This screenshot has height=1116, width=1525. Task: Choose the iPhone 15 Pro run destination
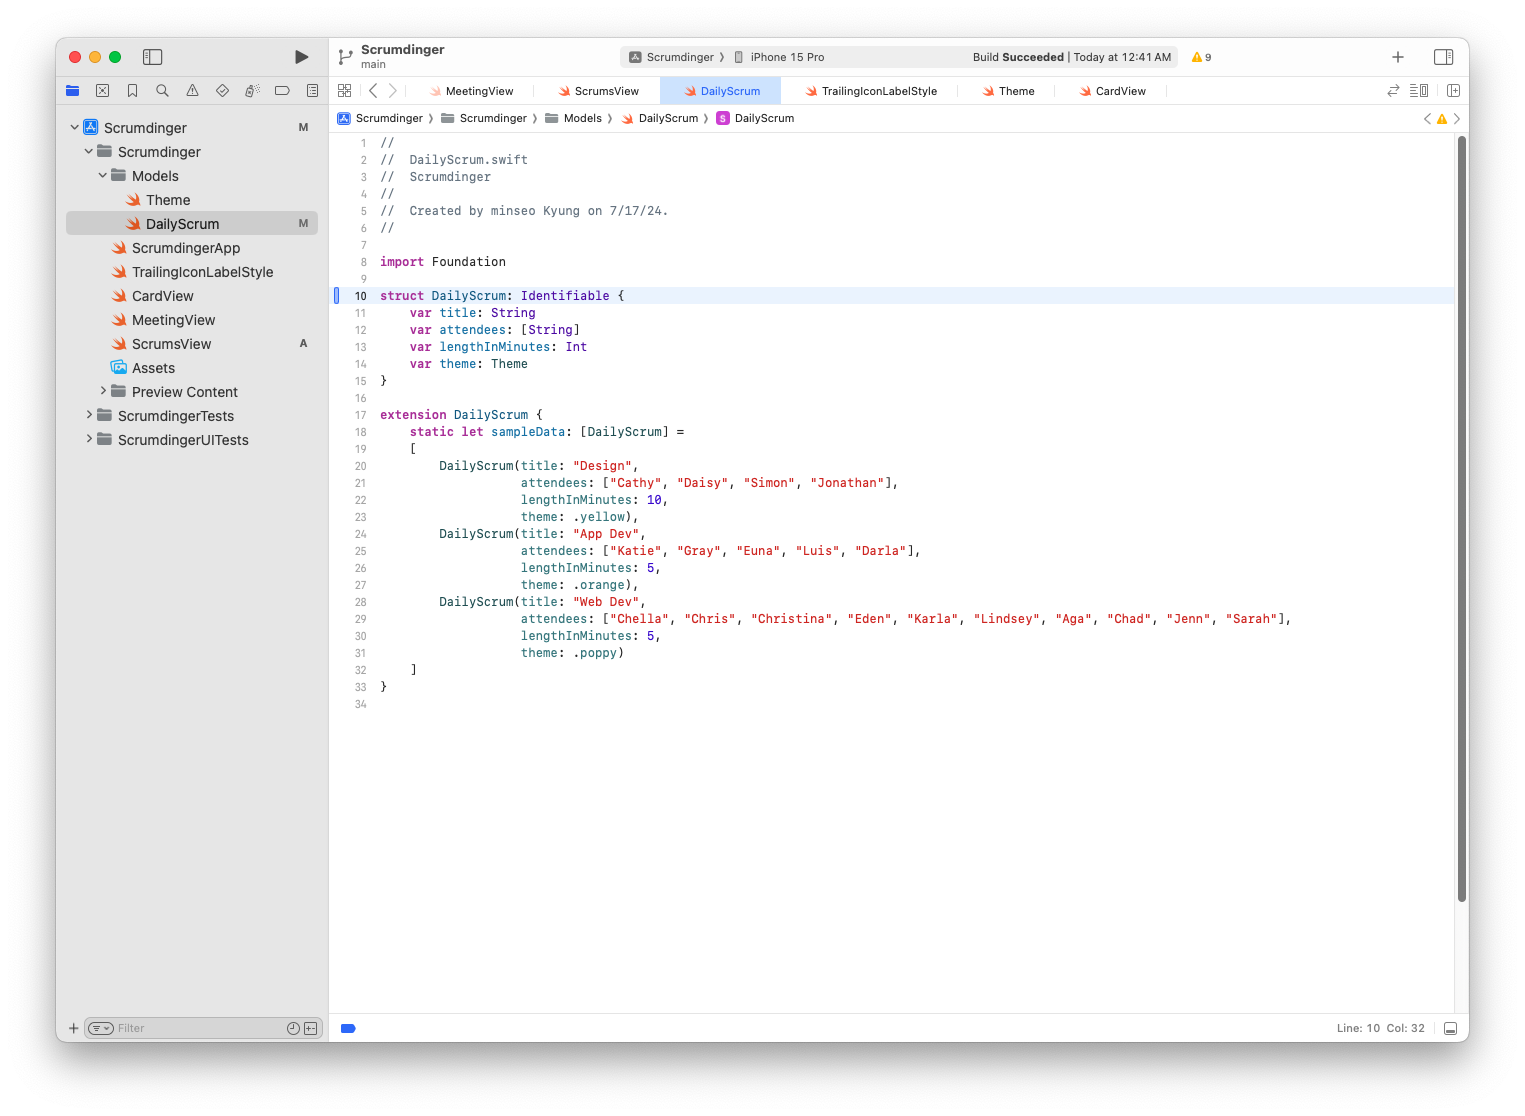tap(780, 57)
